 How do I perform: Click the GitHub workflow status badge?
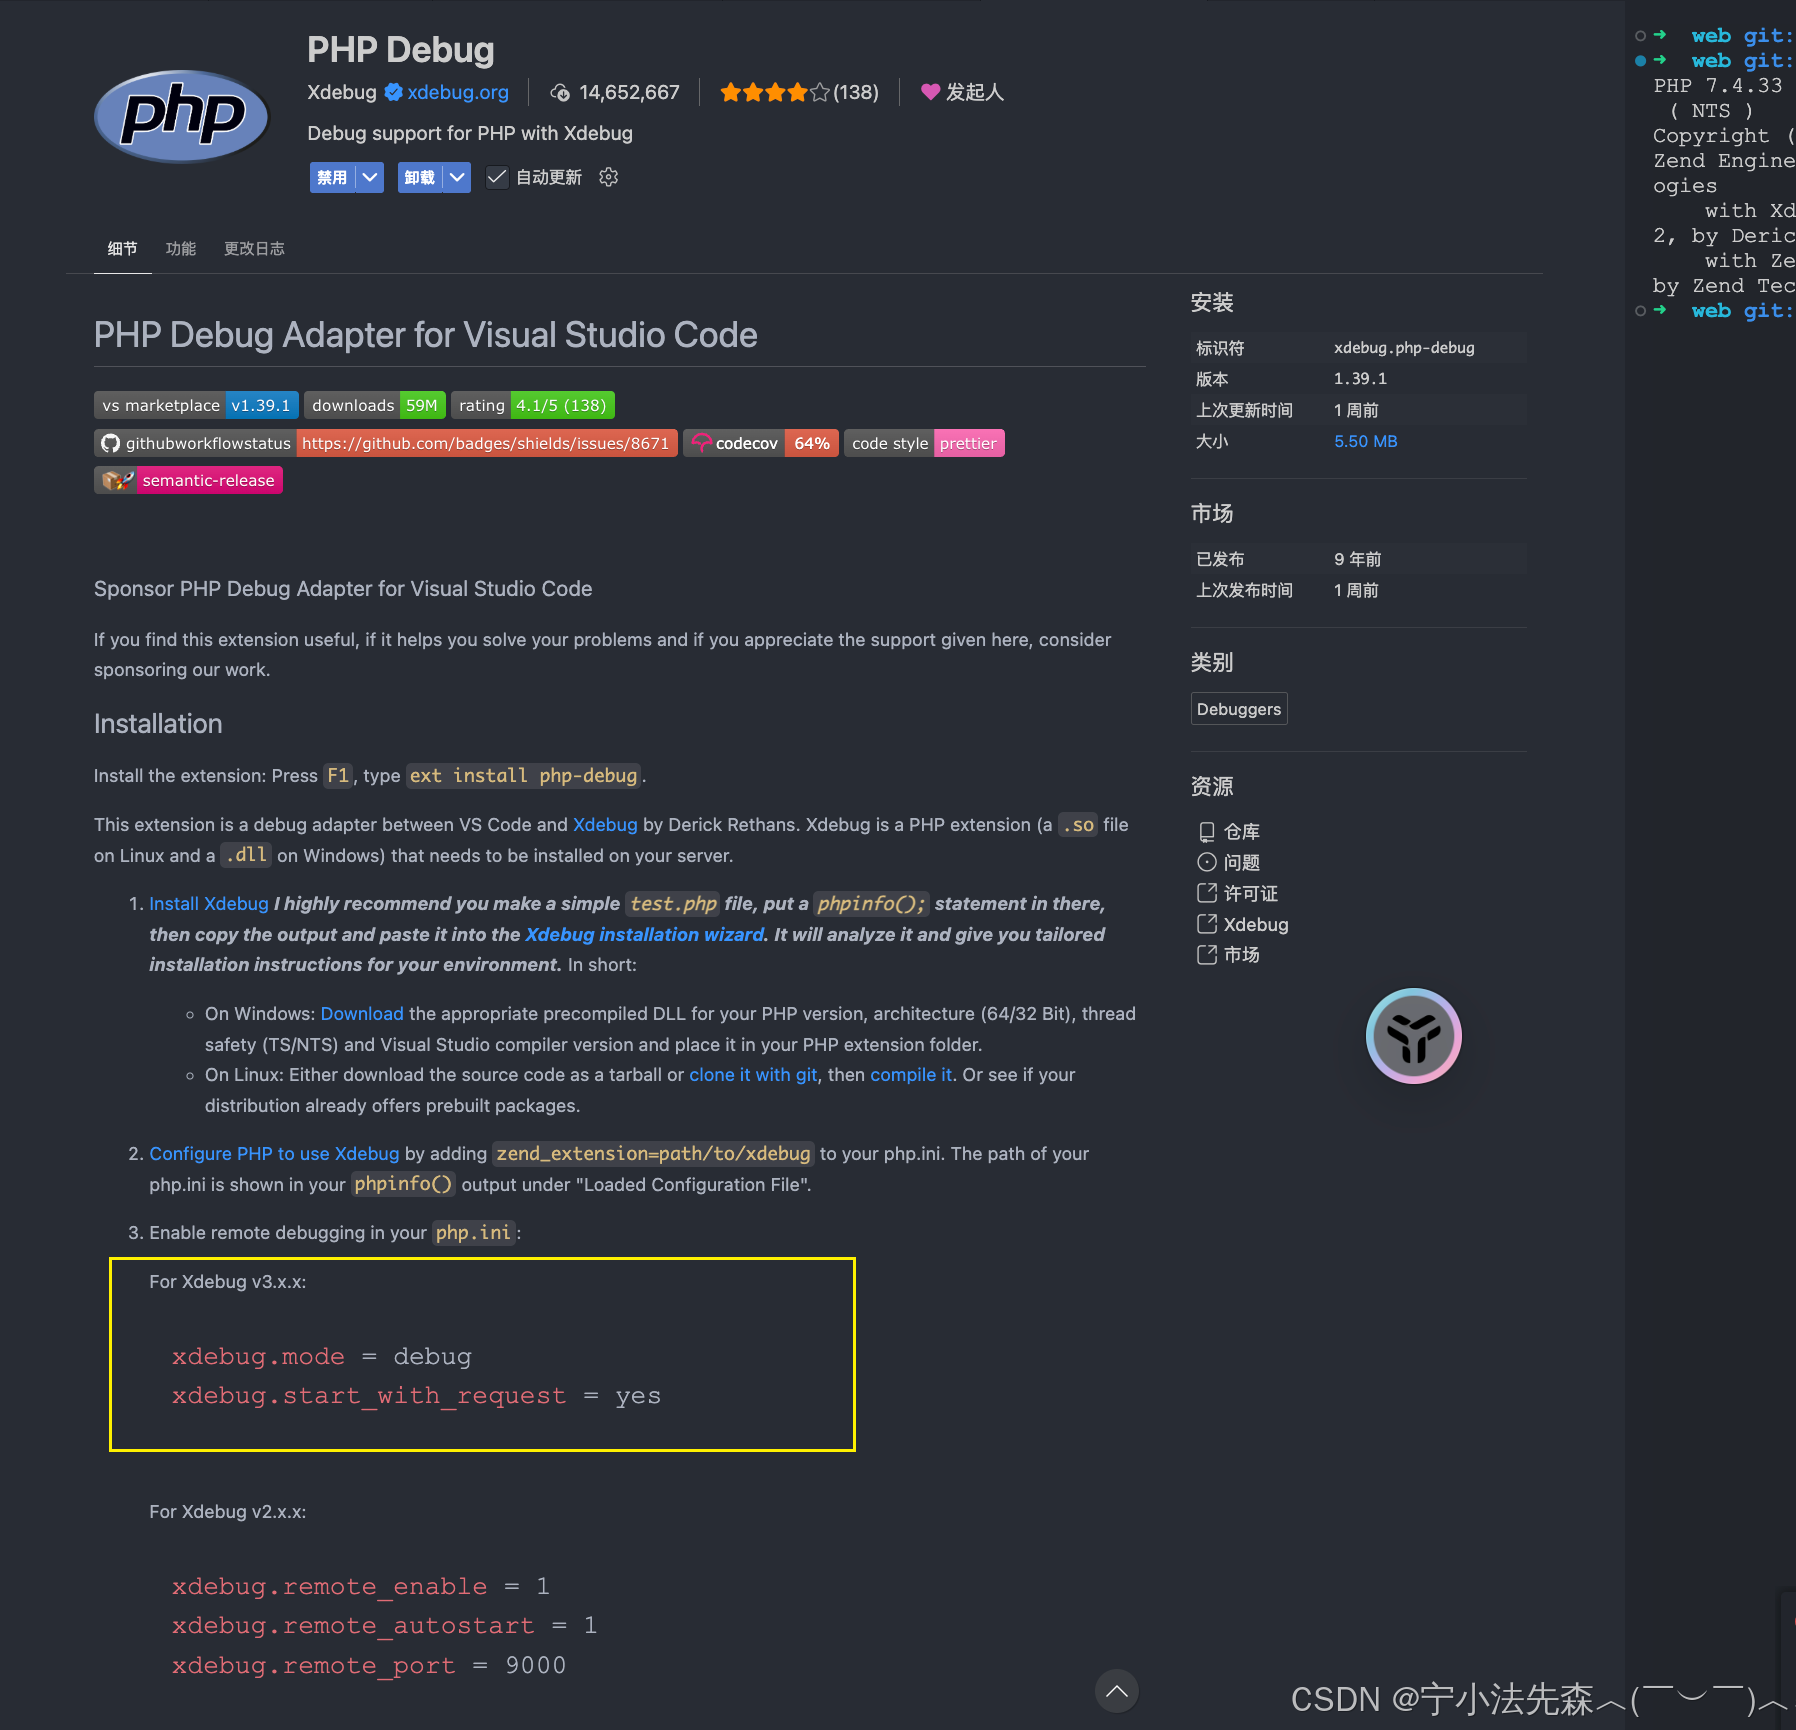tap(385, 443)
